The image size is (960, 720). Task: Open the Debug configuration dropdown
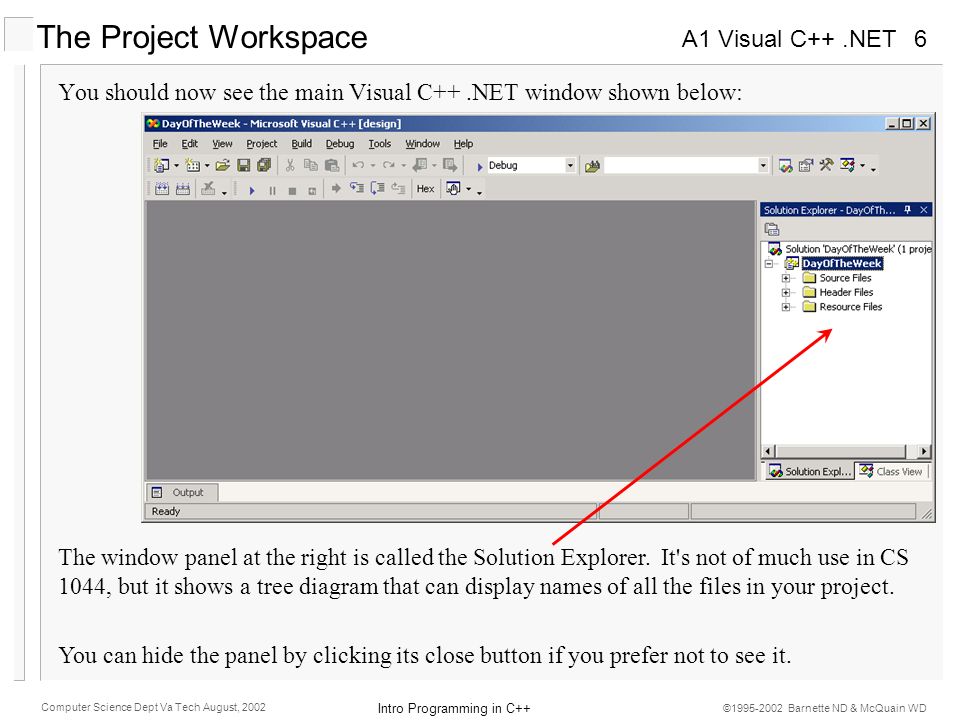click(x=570, y=165)
